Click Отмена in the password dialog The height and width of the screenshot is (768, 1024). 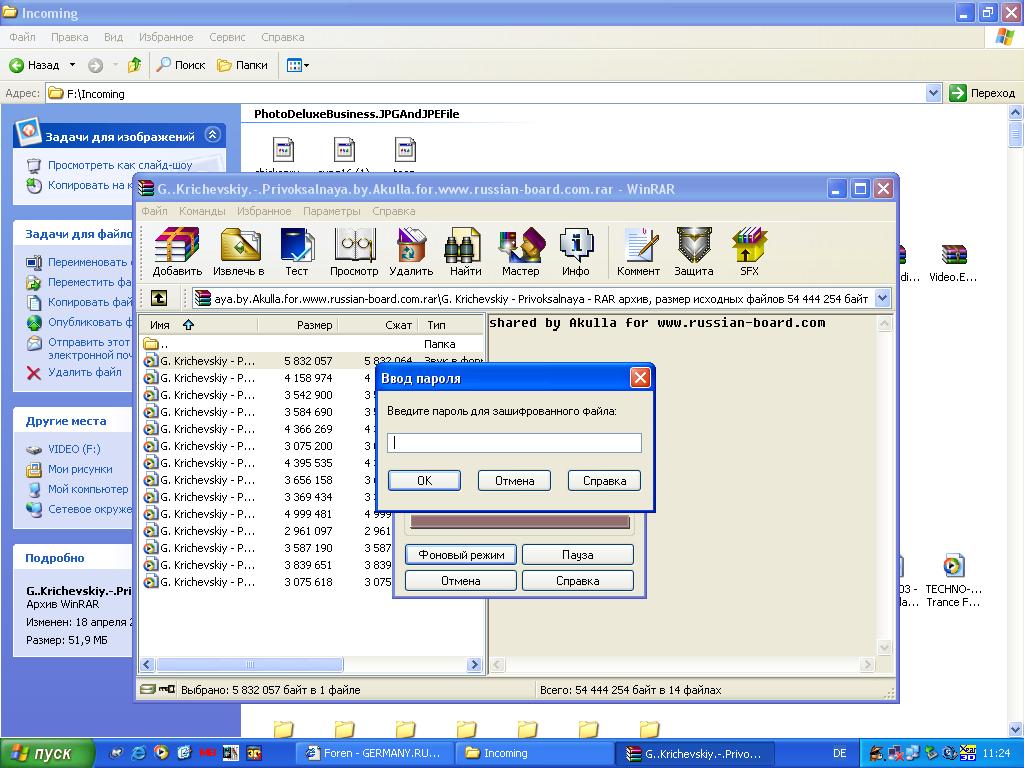pyautogui.click(x=514, y=481)
